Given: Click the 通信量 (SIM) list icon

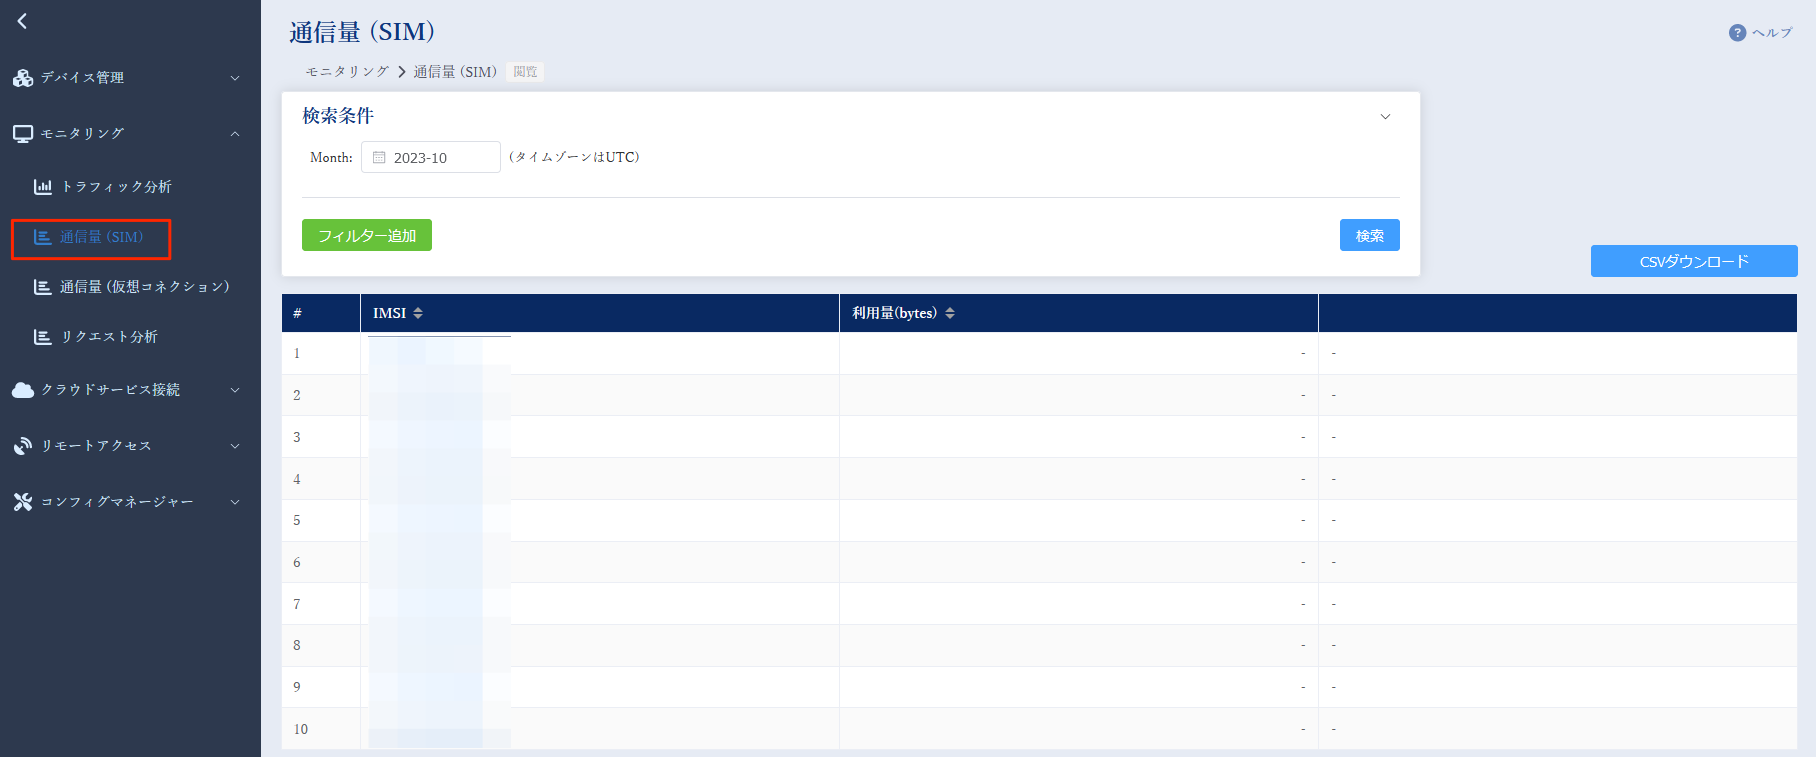Looking at the screenshot, I should pyautogui.click(x=43, y=237).
